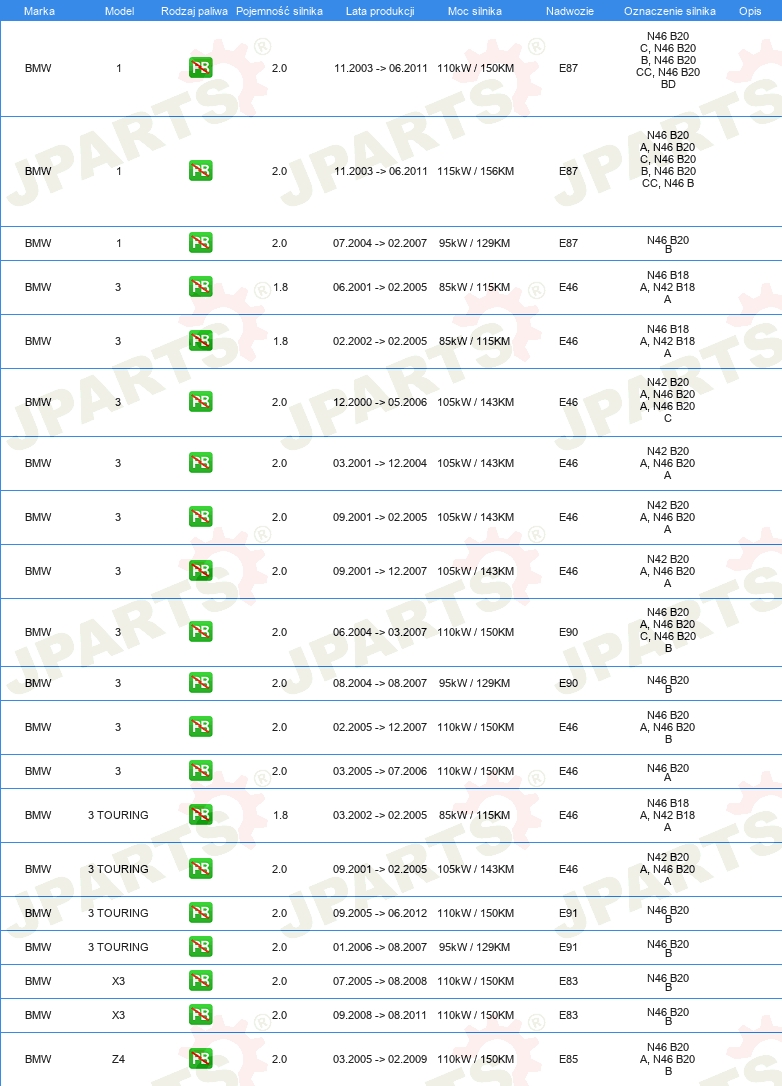Screen dimensions: 782x1086
Task: Select the power value 115kW / 156KM
Action: (x=476, y=171)
